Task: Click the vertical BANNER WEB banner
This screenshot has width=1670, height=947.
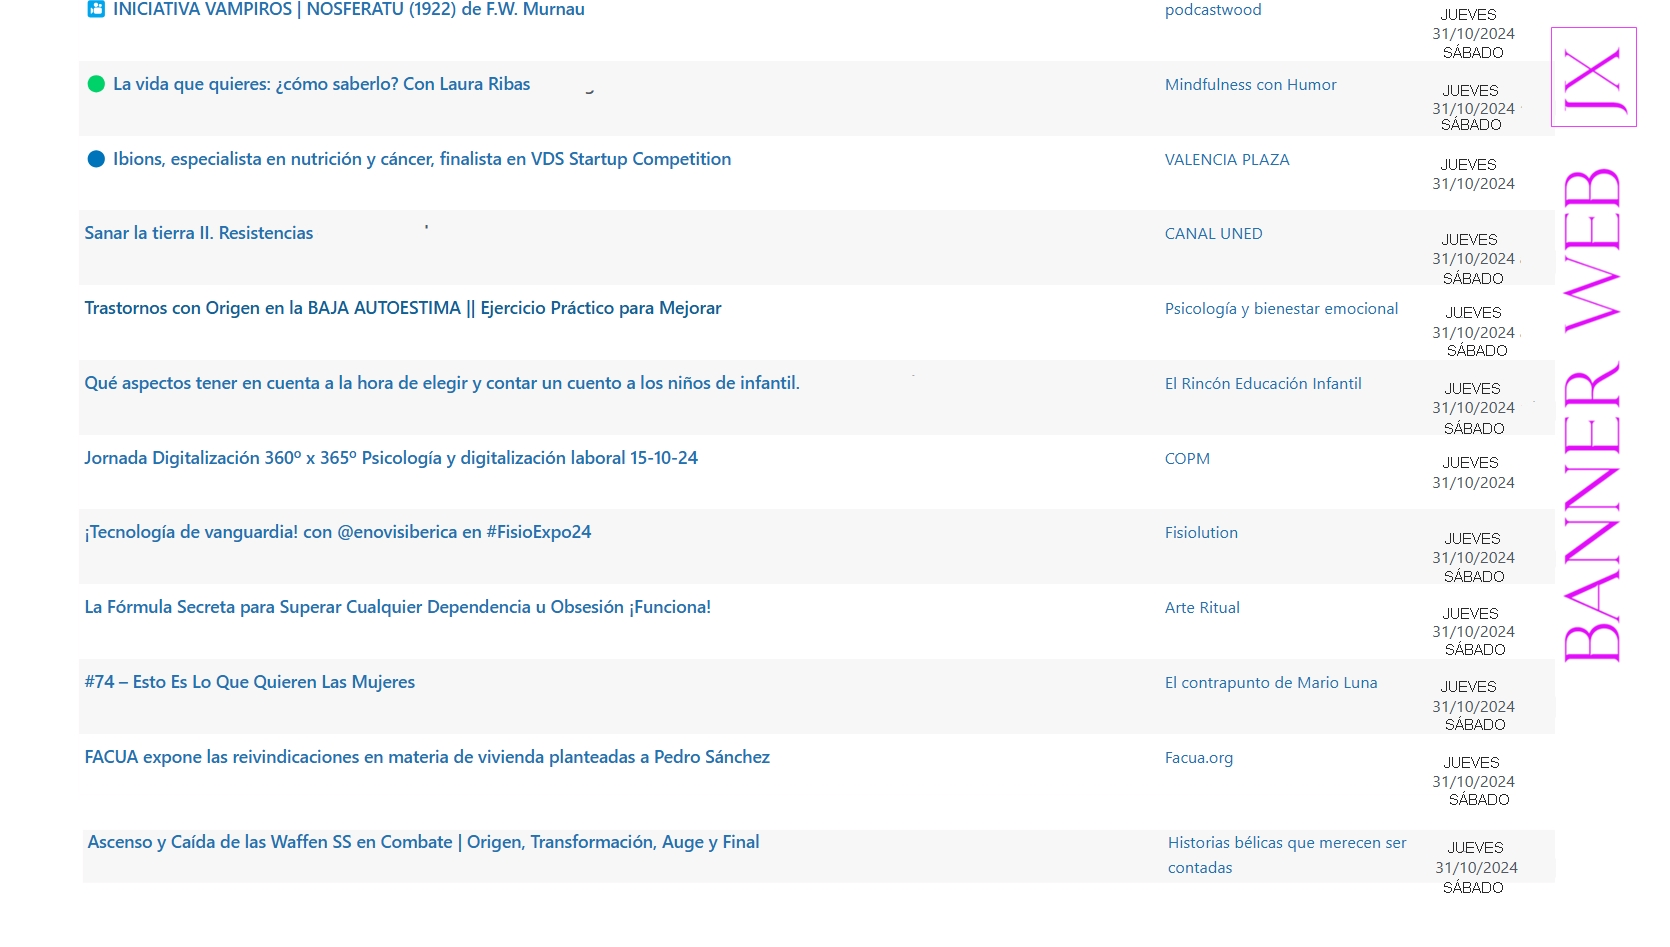Action: pyautogui.click(x=1591, y=415)
